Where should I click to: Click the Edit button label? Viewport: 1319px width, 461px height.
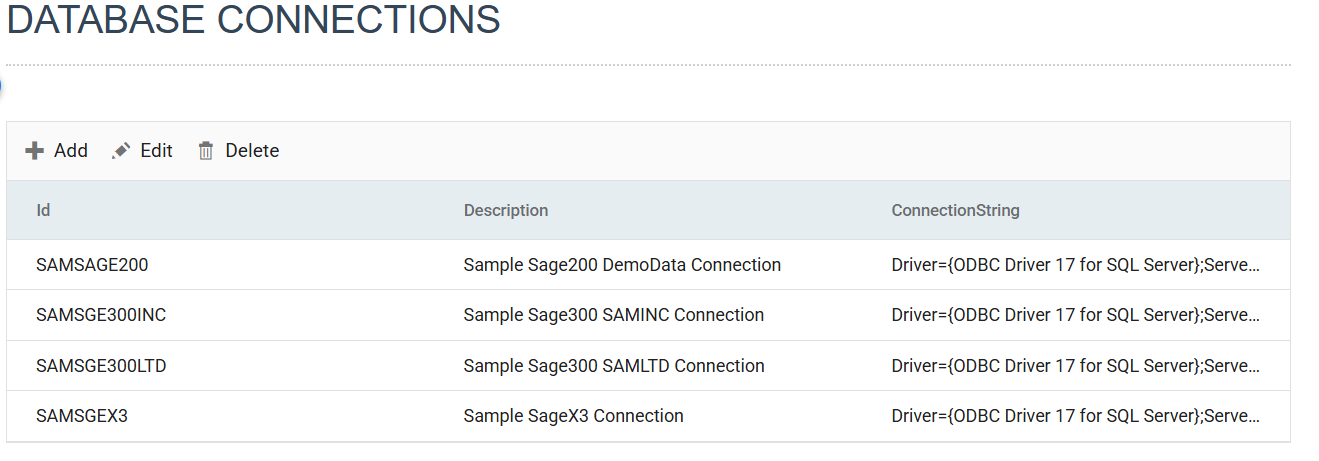coord(156,151)
